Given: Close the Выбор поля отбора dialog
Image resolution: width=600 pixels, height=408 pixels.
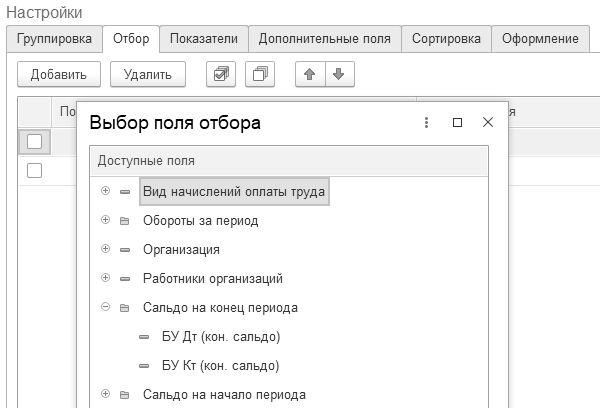Looking at the screenshot, I should (488, 123).
